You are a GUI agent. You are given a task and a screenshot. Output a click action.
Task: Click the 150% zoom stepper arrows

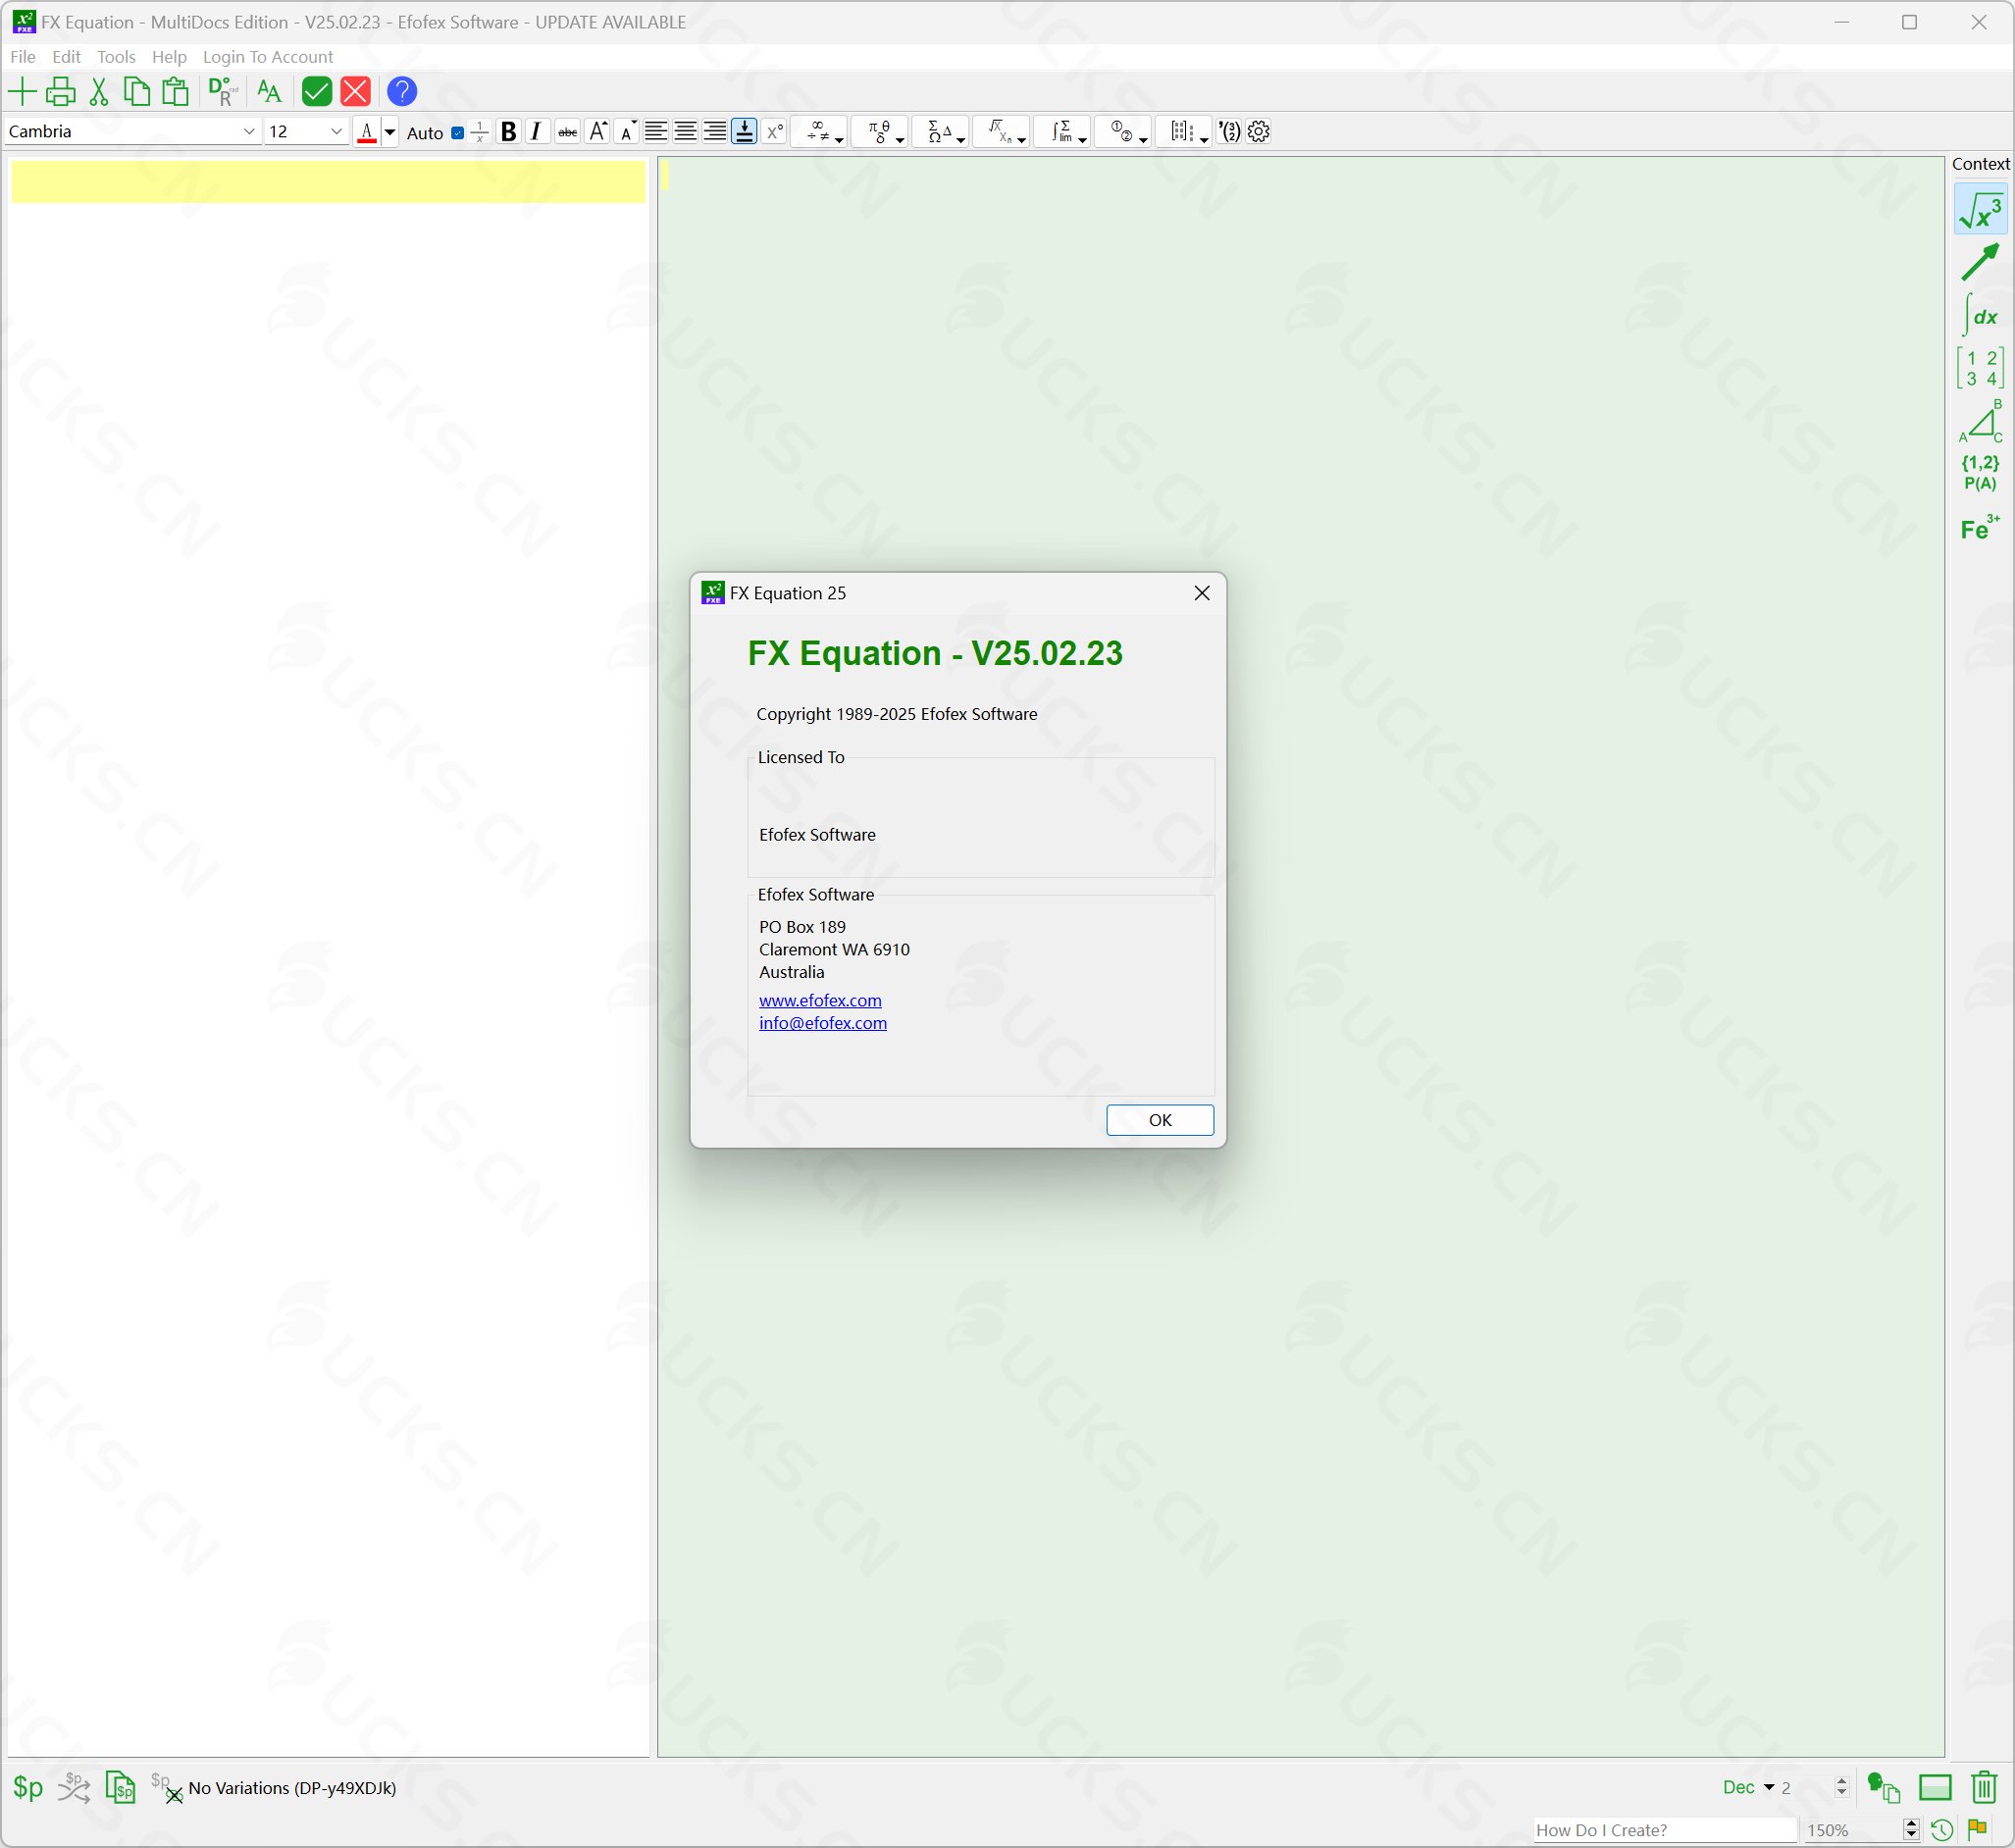coord(1911,1831)
